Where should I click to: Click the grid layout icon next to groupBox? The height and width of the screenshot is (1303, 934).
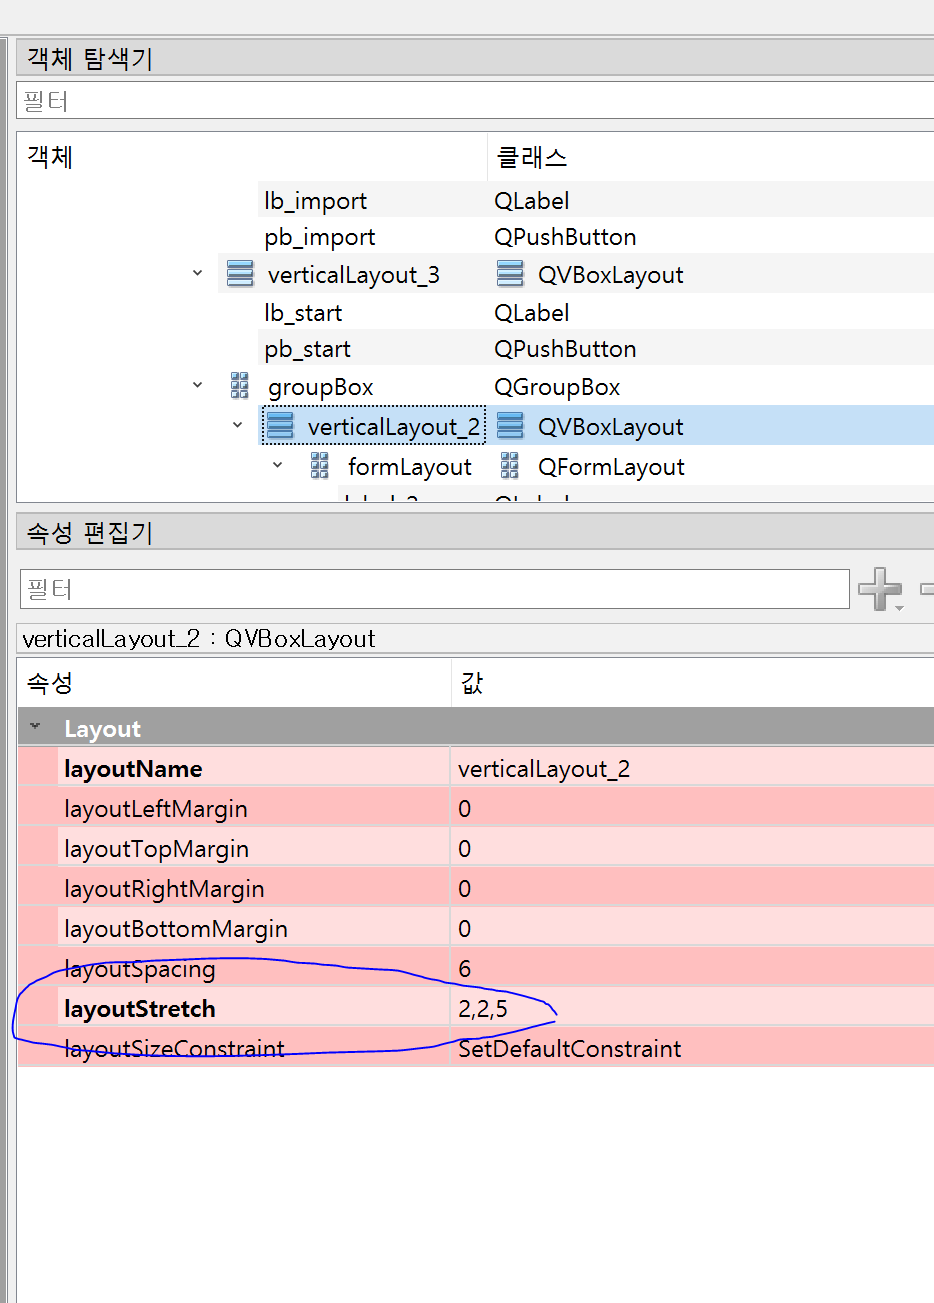point(240,386)
